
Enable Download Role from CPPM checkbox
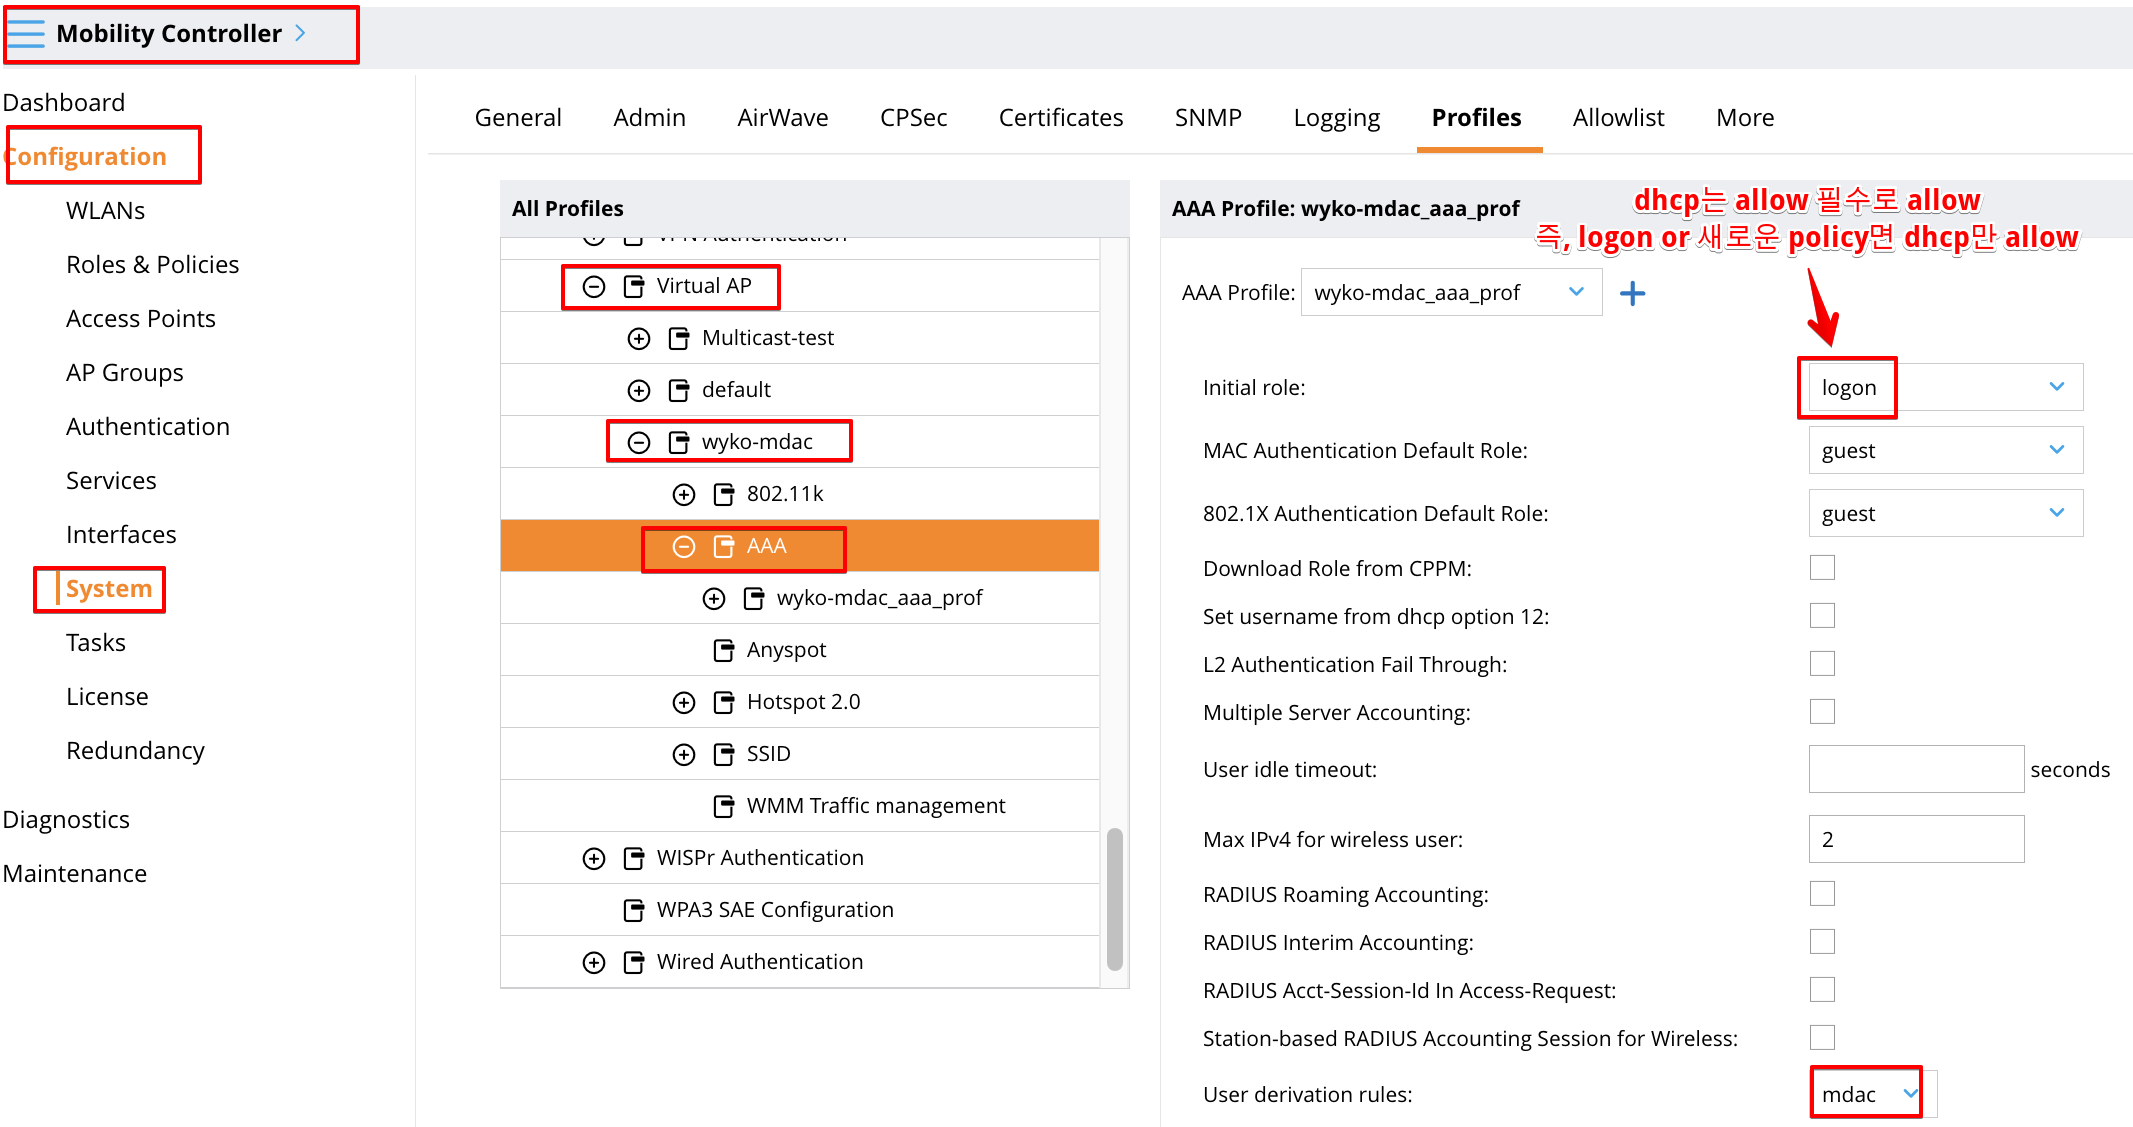pyautogui.click(x=1822, y=568)
